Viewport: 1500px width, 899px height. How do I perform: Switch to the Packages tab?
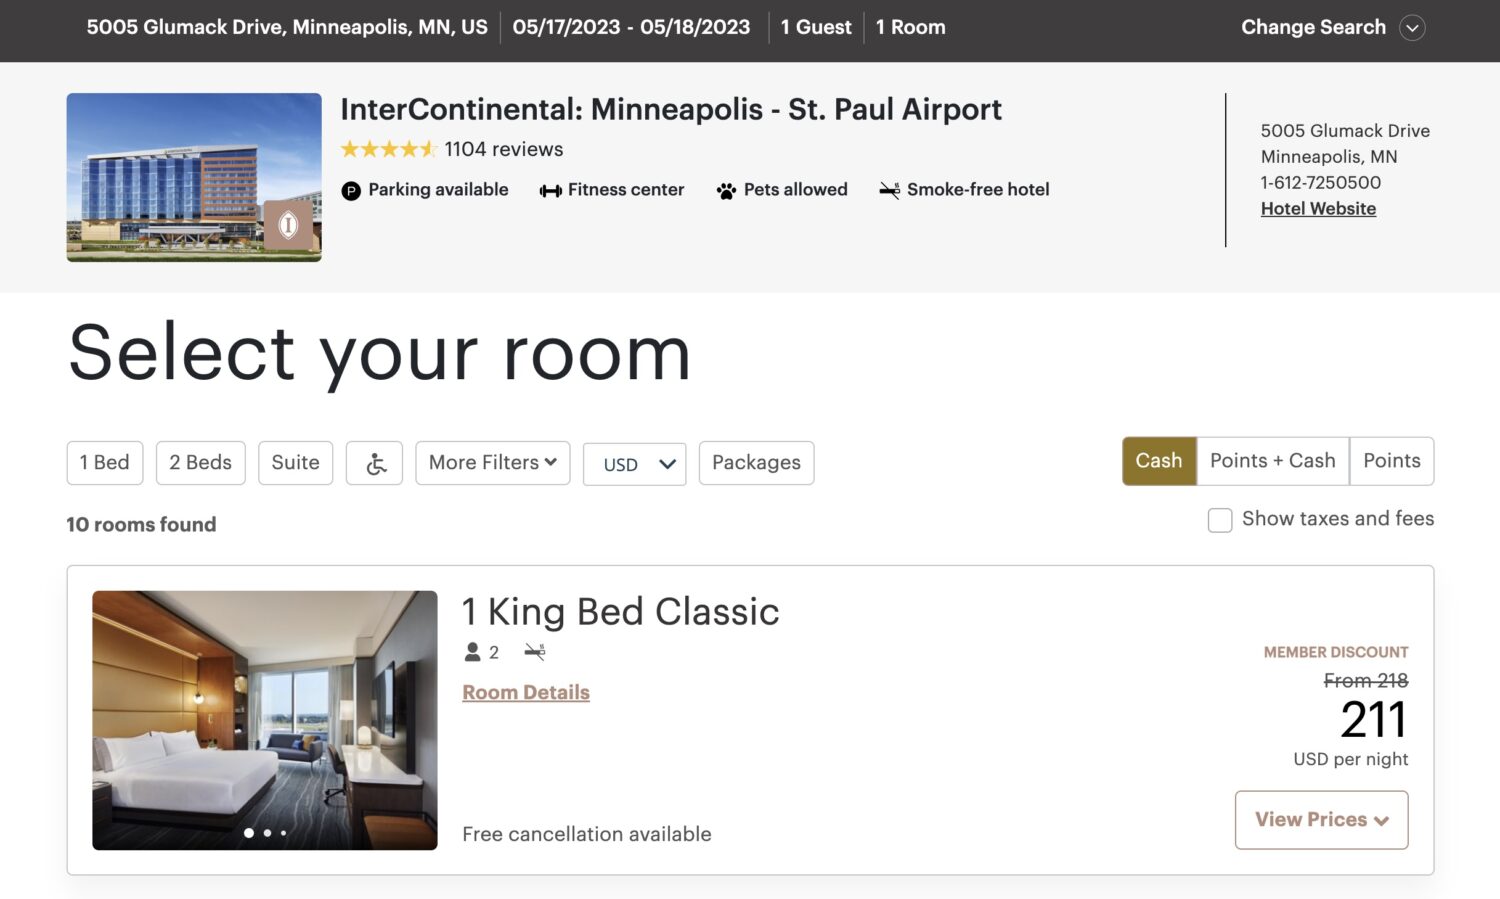coord(756,462)
